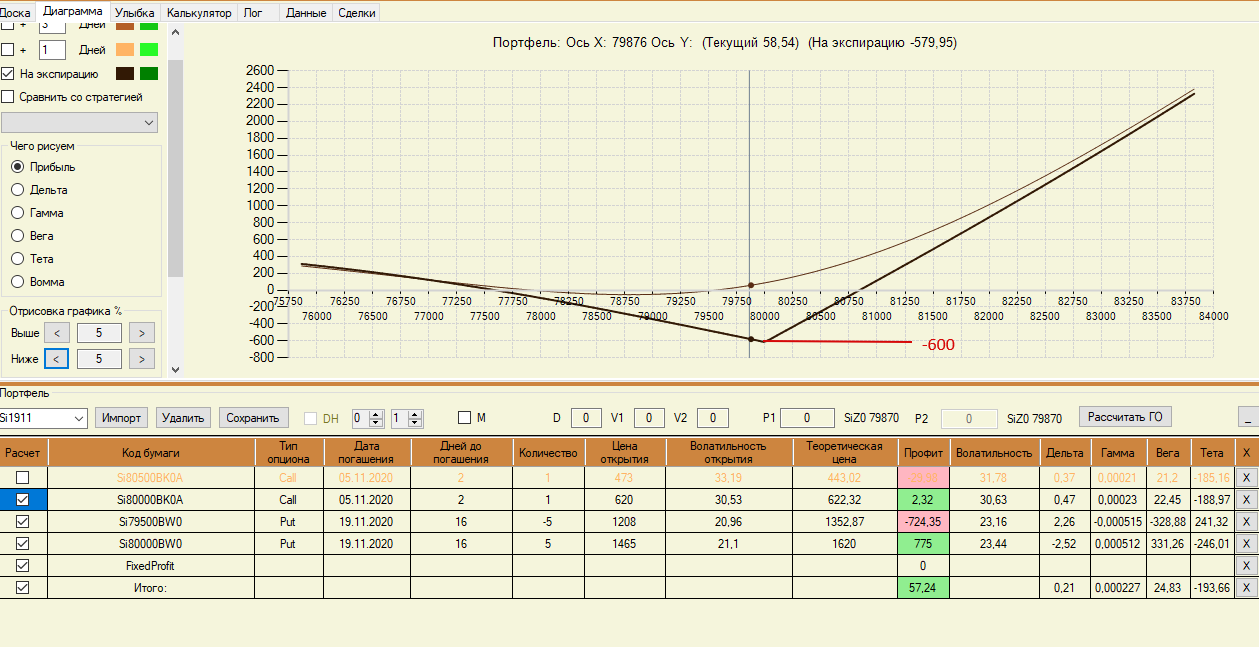This screenshot has height=647, width=1259.
Task: Click the Сохранить button
Action: pos(255,418)
